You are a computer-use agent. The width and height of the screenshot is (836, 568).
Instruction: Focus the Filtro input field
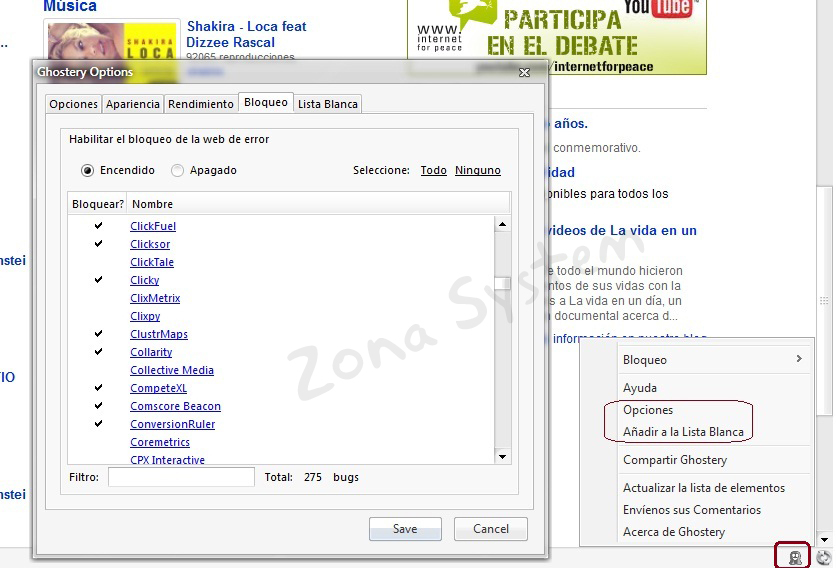tap(181, 477)
